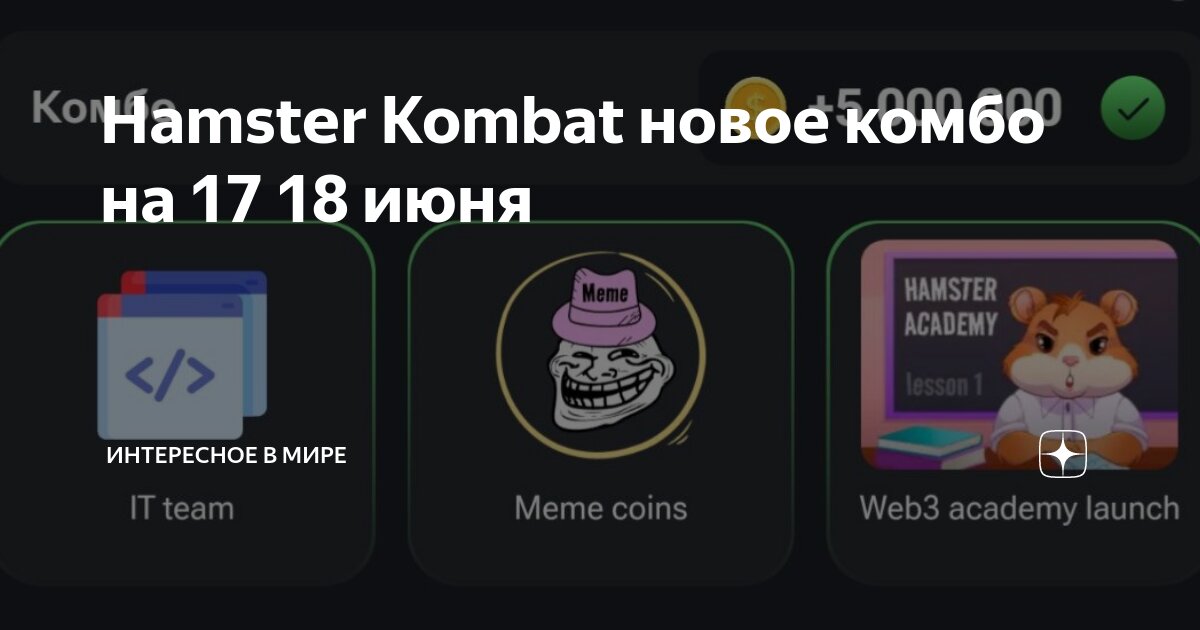Select the IT team card label
The height and width of the screenshot is (630, 1200).
click(182, 508)
